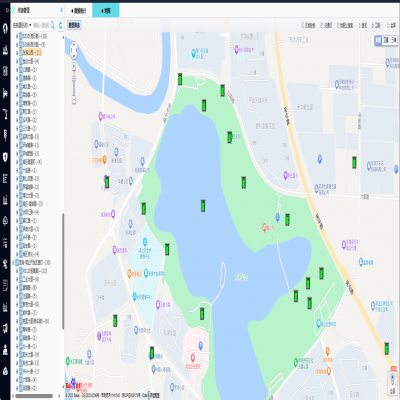This screenshot has height=400, width=400.
Task: Switch to the rightmost map-type option
Action: click(x=393, y=40)
